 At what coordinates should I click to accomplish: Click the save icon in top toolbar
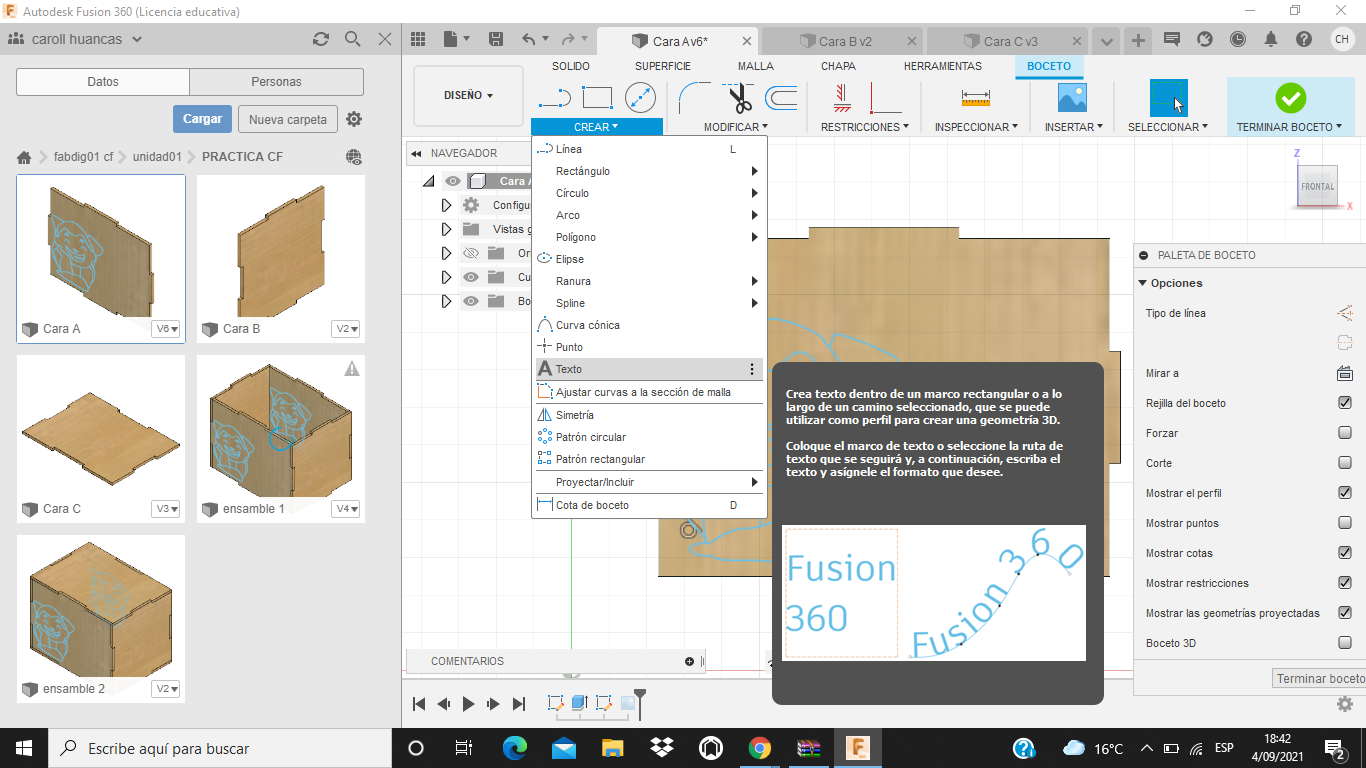495,40
